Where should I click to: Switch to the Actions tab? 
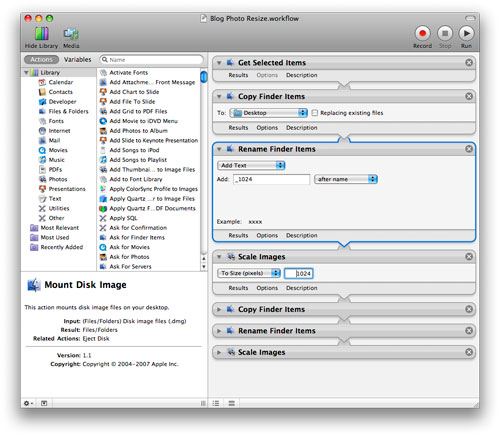pos(41,59)
